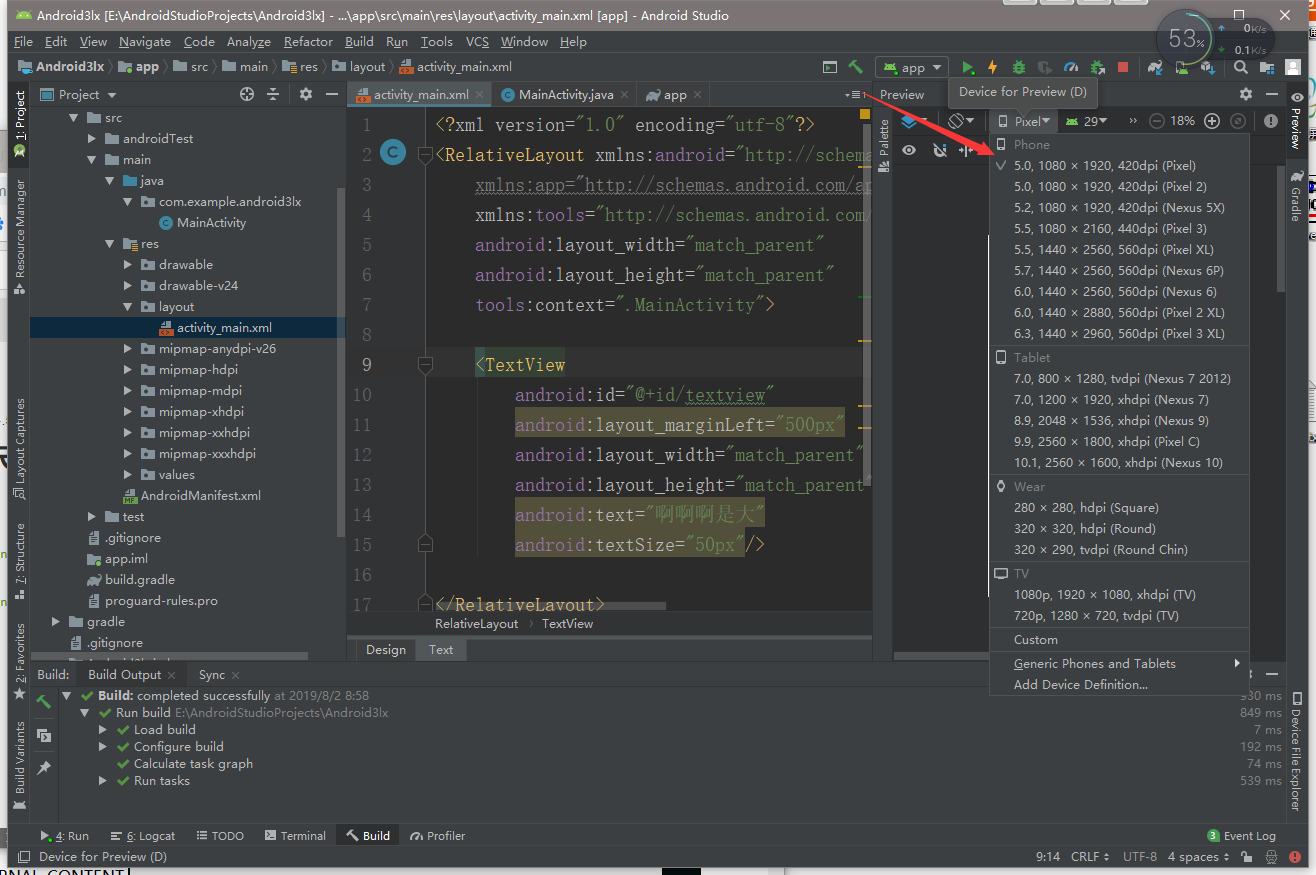Open Project panel gear settings
The width and height of the screenshot is (1316, 875).
[x=306, y=94]
